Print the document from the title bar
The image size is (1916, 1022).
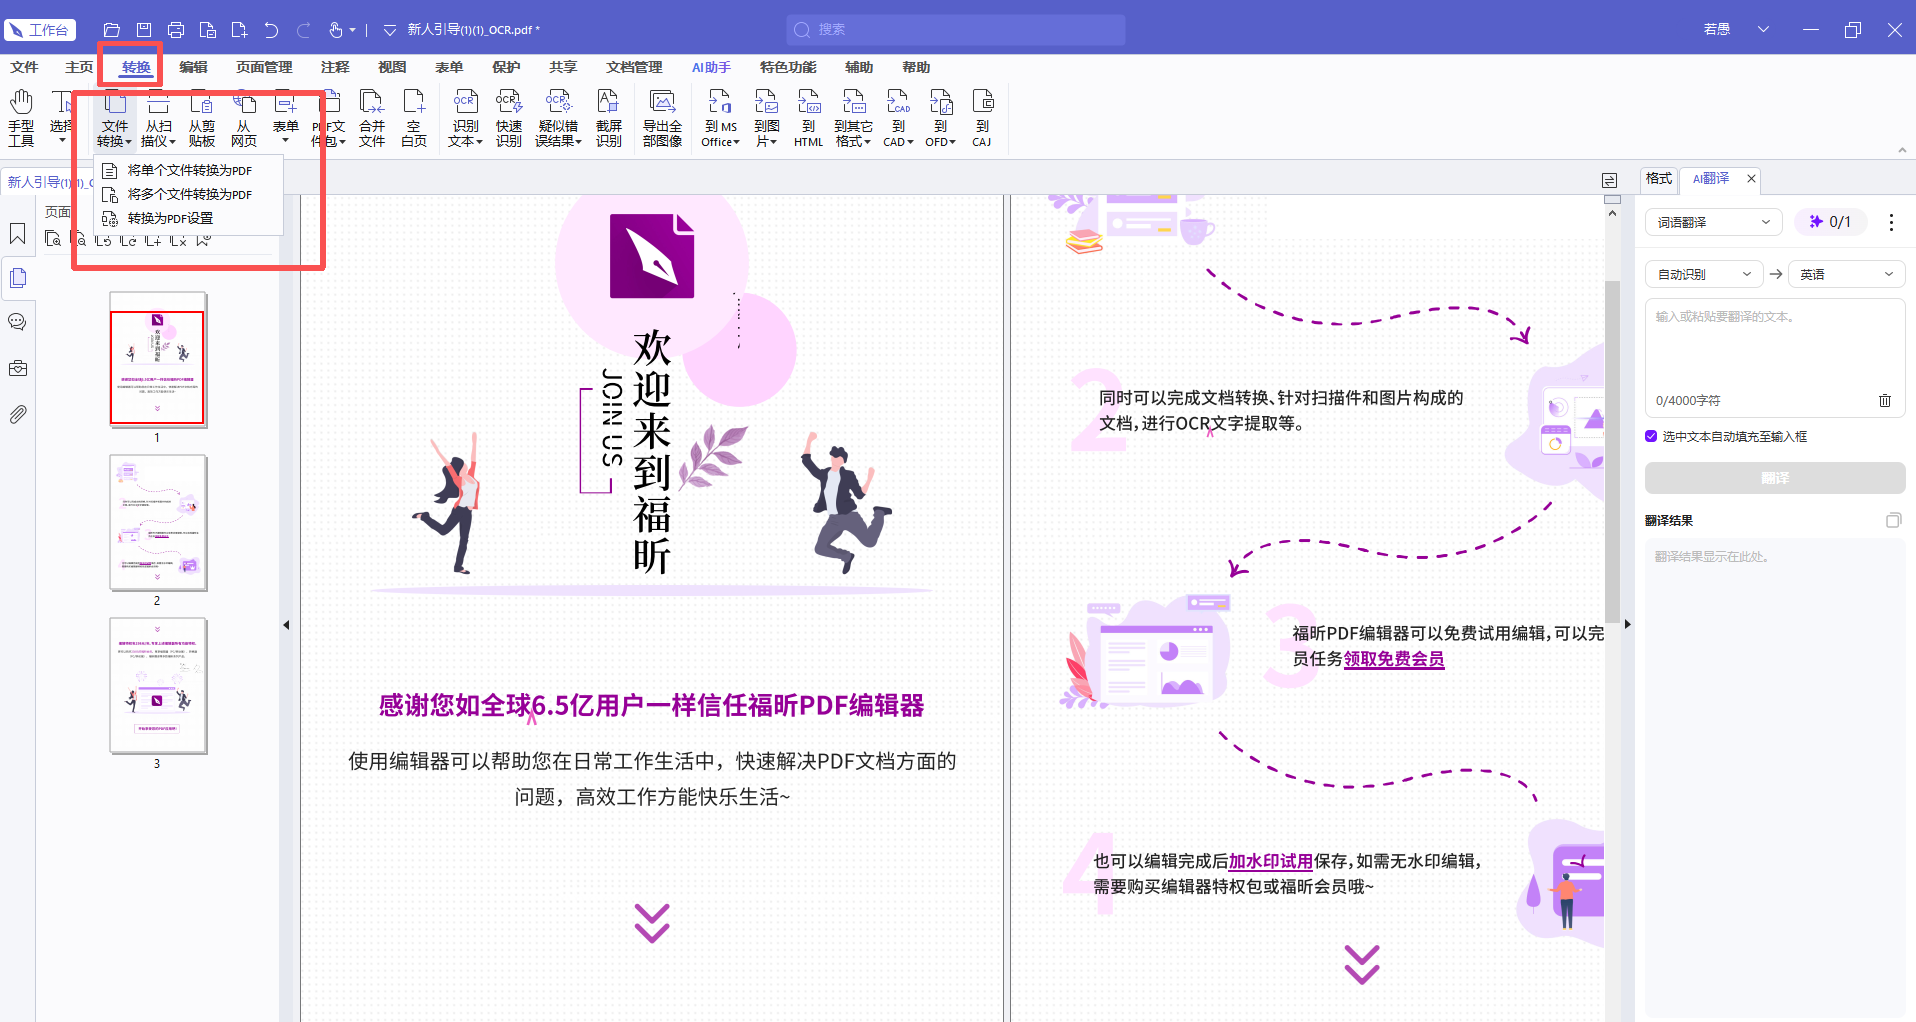pyautogui.click(x=176, y=30)
